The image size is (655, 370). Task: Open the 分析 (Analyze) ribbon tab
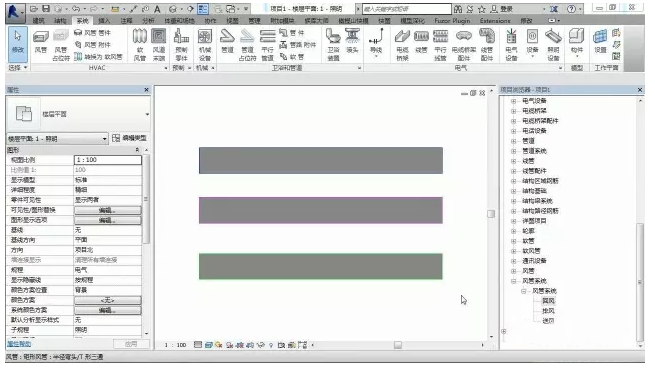(148, 20)
